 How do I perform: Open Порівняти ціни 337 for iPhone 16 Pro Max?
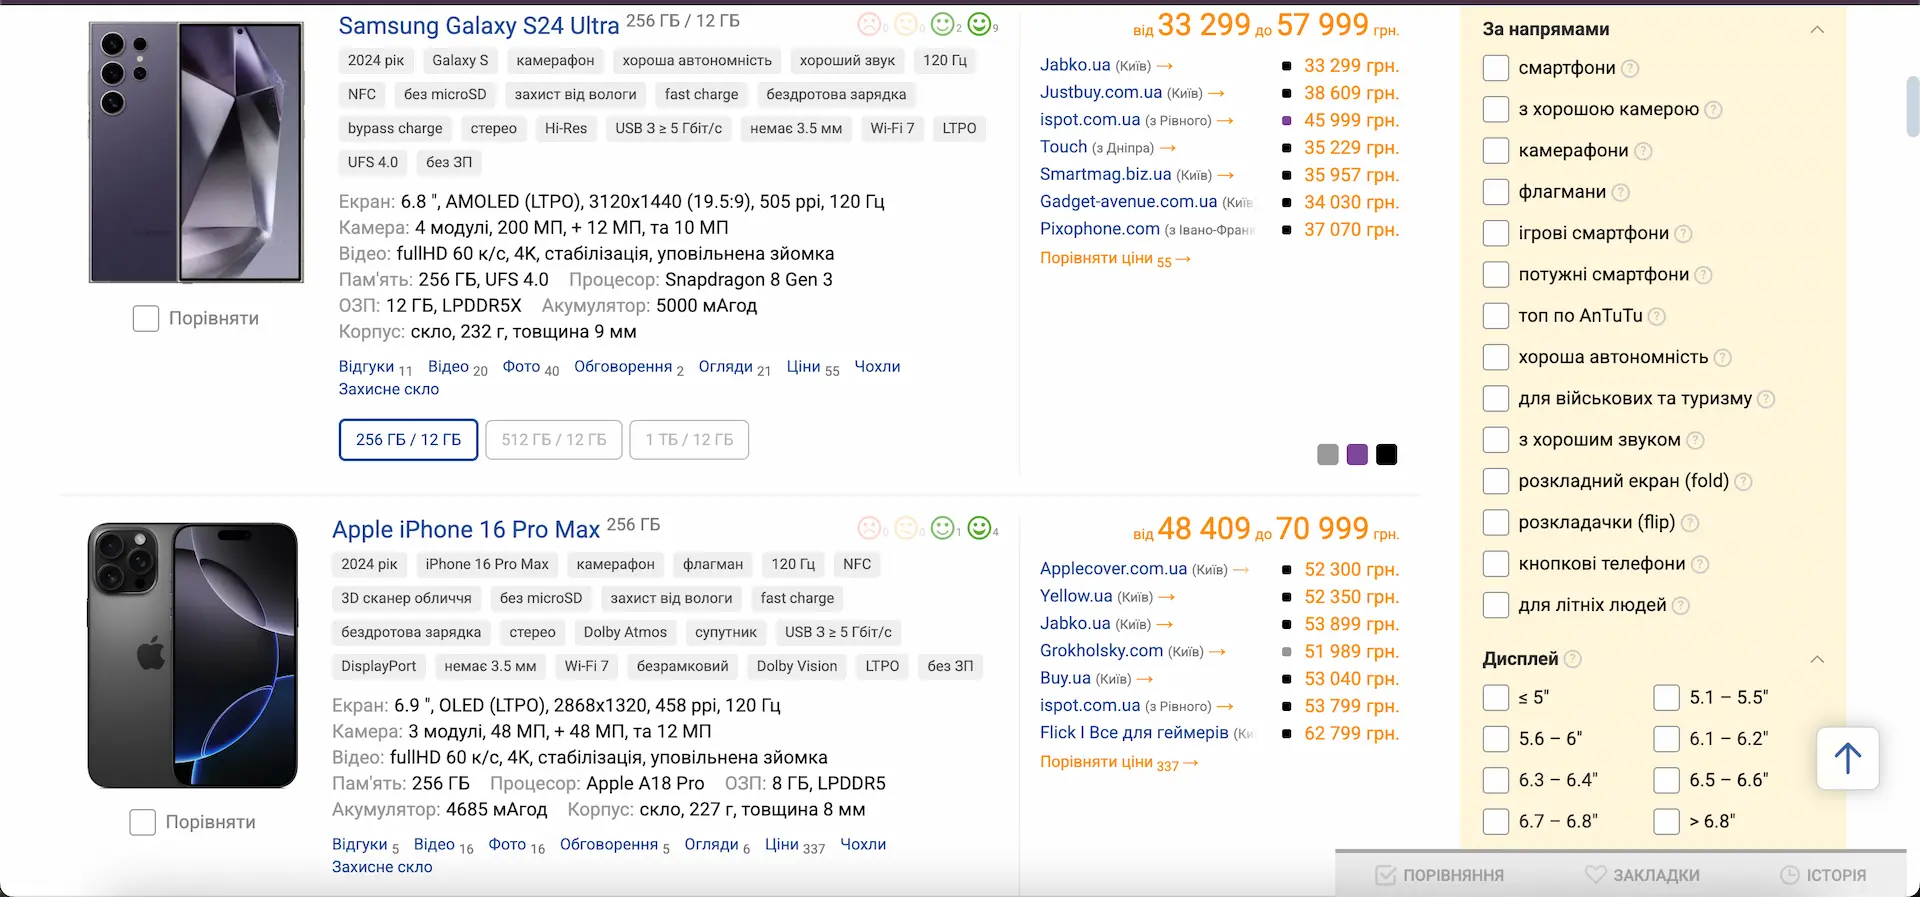[x=1119, y=763]
